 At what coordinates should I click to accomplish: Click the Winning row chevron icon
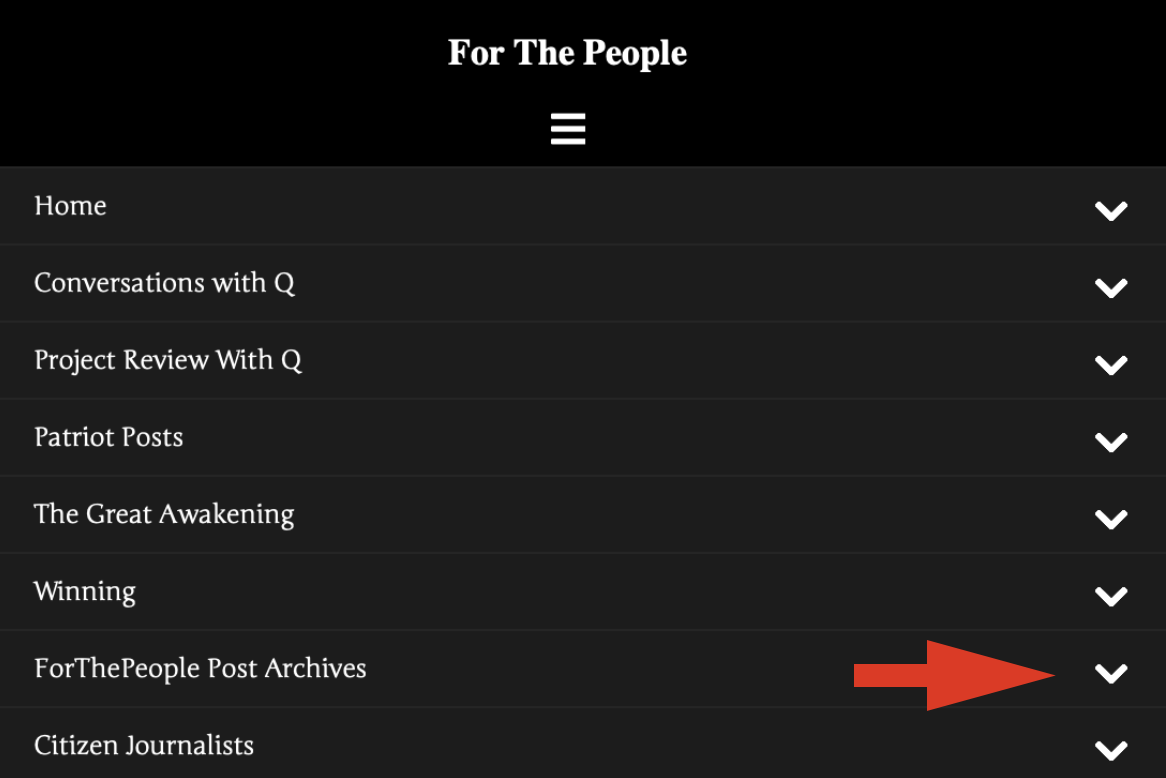1111,596
